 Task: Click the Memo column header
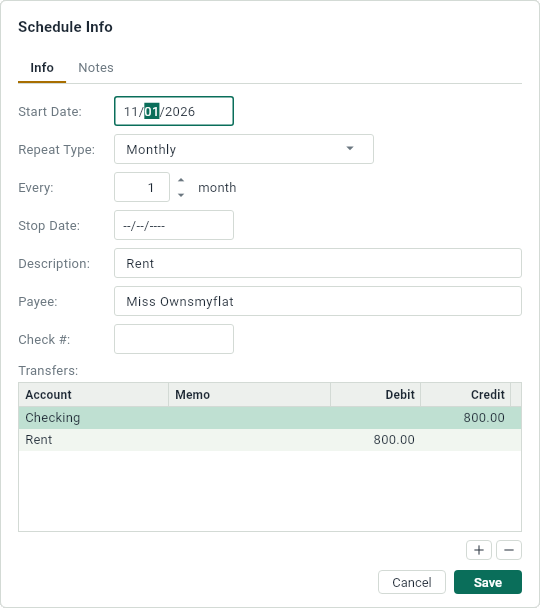point(249,394)
